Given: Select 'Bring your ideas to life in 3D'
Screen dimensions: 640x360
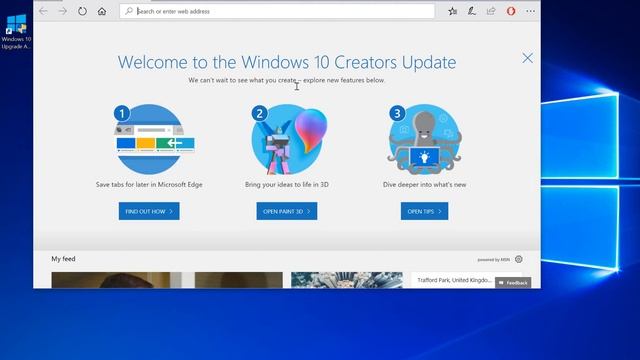Looking at the screenshot, I should click(287, 184).
